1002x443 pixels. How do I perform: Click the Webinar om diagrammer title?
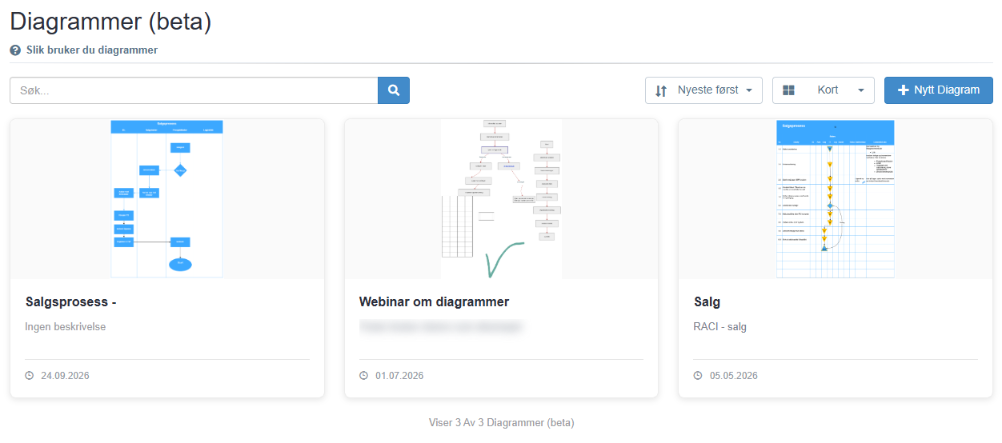(434, 302)
